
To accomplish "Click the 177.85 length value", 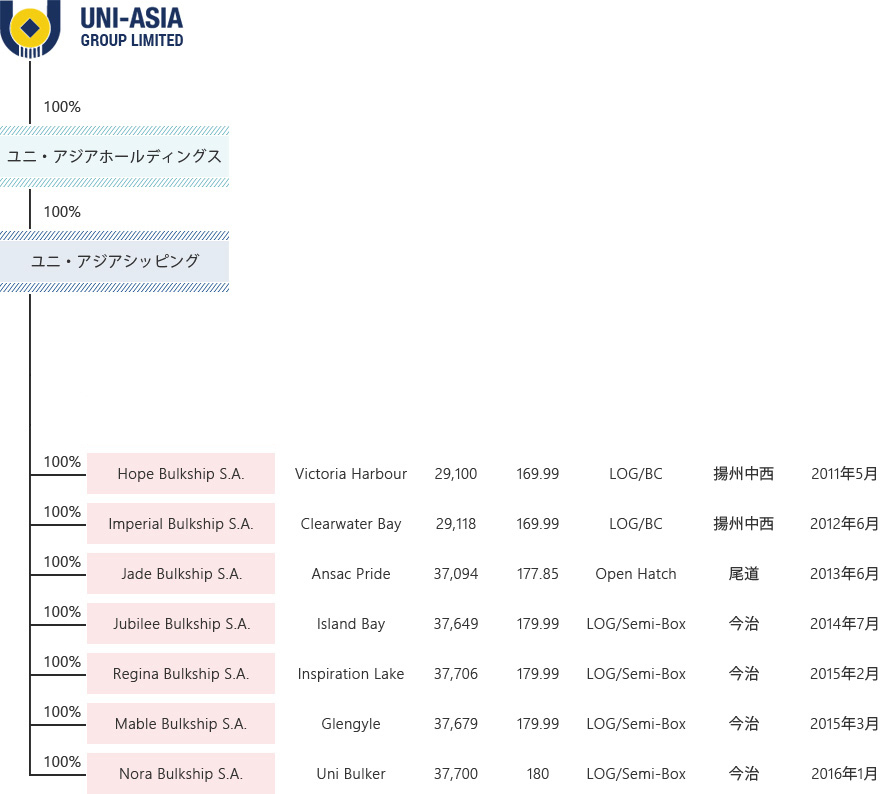I will point(538,573).
